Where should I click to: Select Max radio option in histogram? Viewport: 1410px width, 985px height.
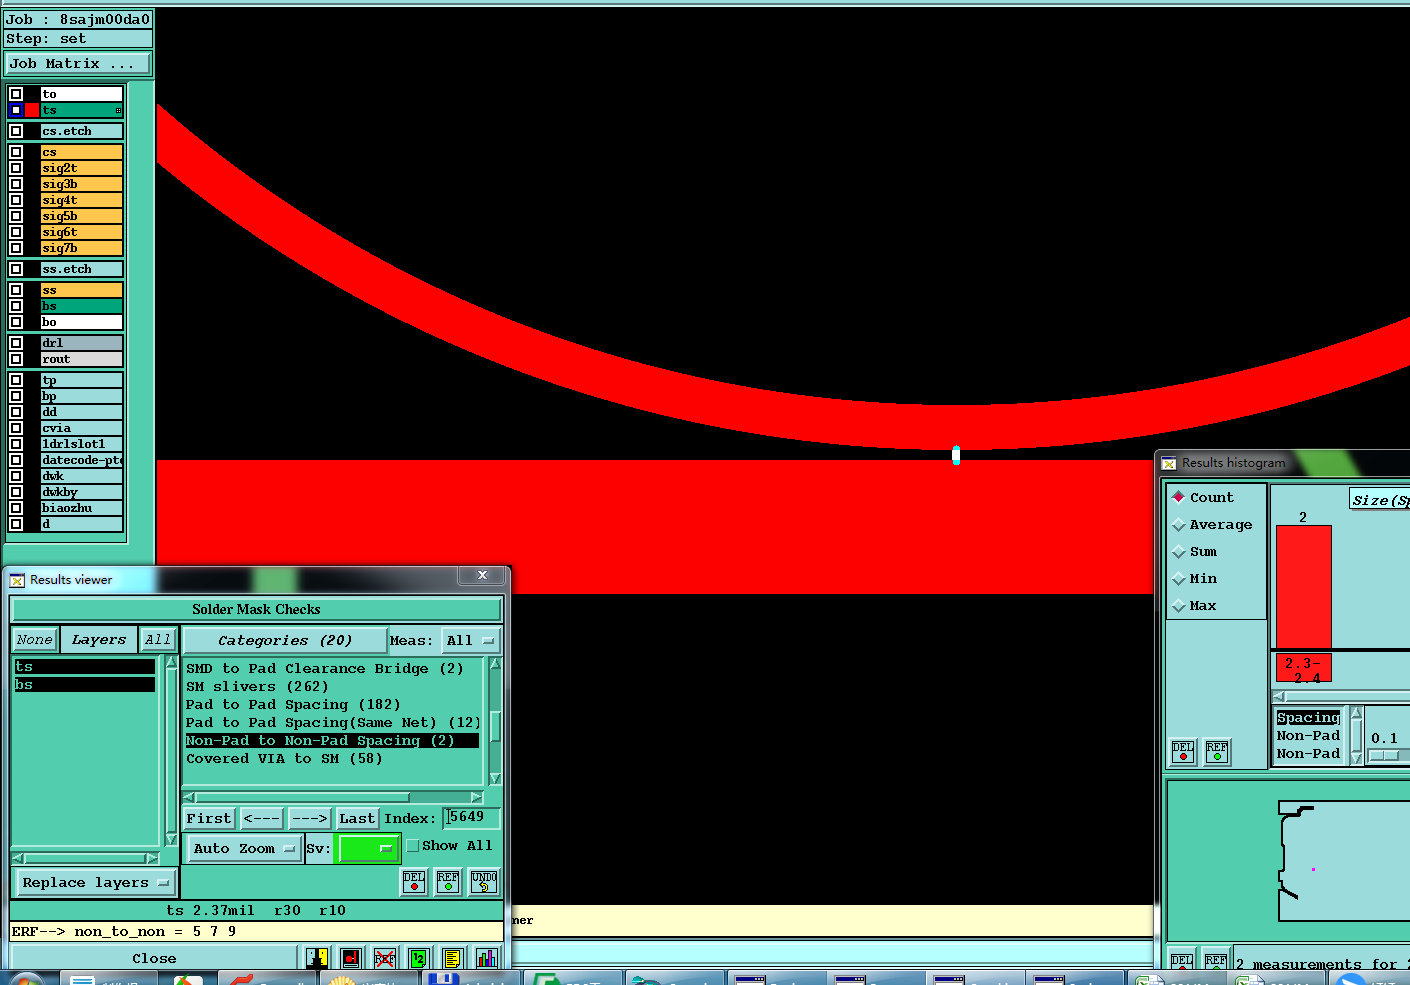1179,605
